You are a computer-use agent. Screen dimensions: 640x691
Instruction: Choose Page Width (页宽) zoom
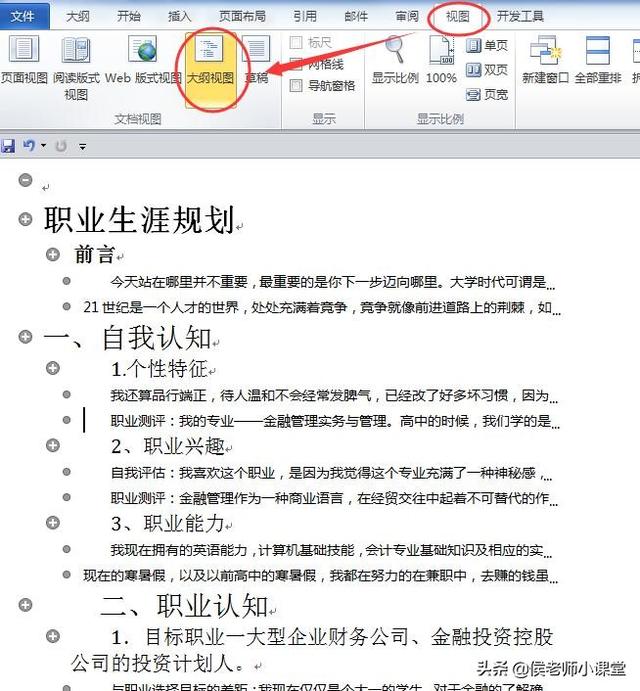[487, 94]
